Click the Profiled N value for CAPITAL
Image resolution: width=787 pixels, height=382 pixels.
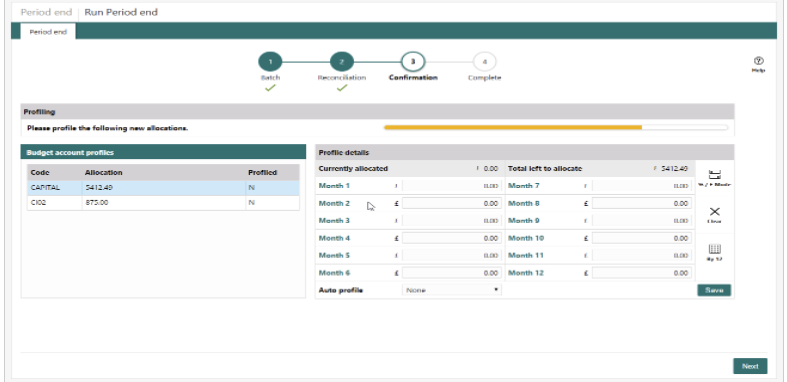pos(252,188)
